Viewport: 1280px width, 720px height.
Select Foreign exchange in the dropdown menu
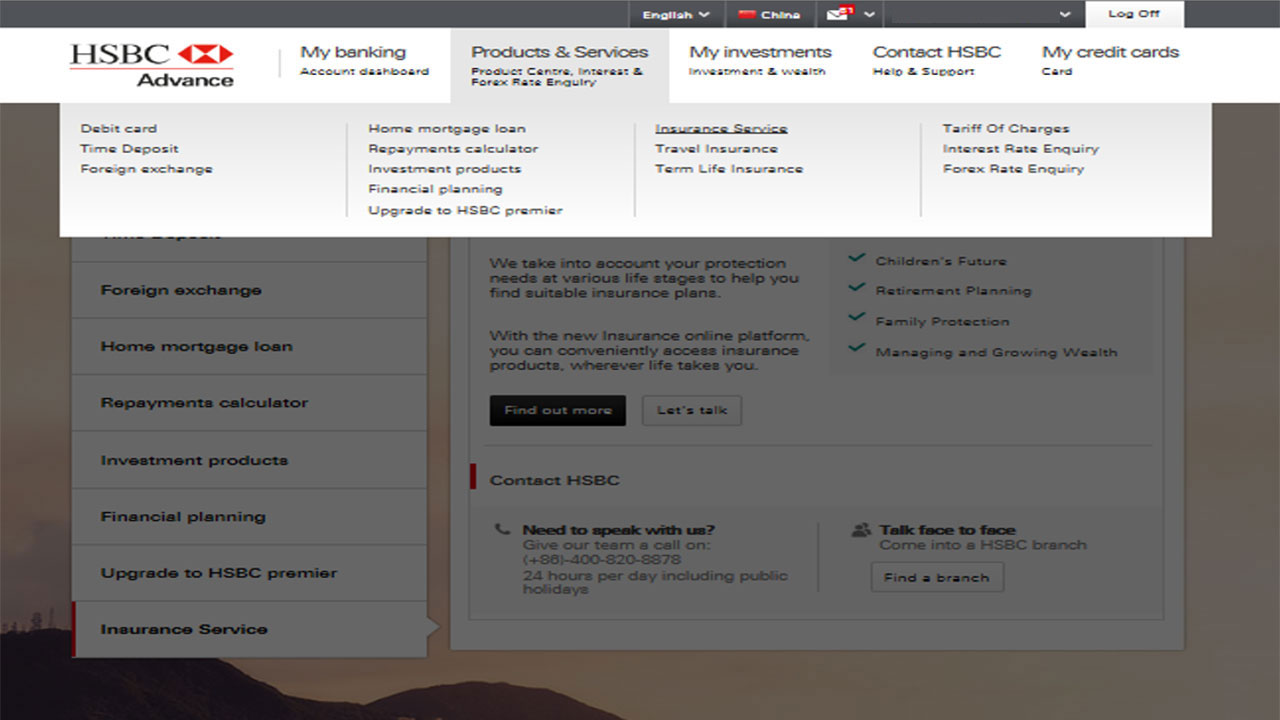[146, 169]
